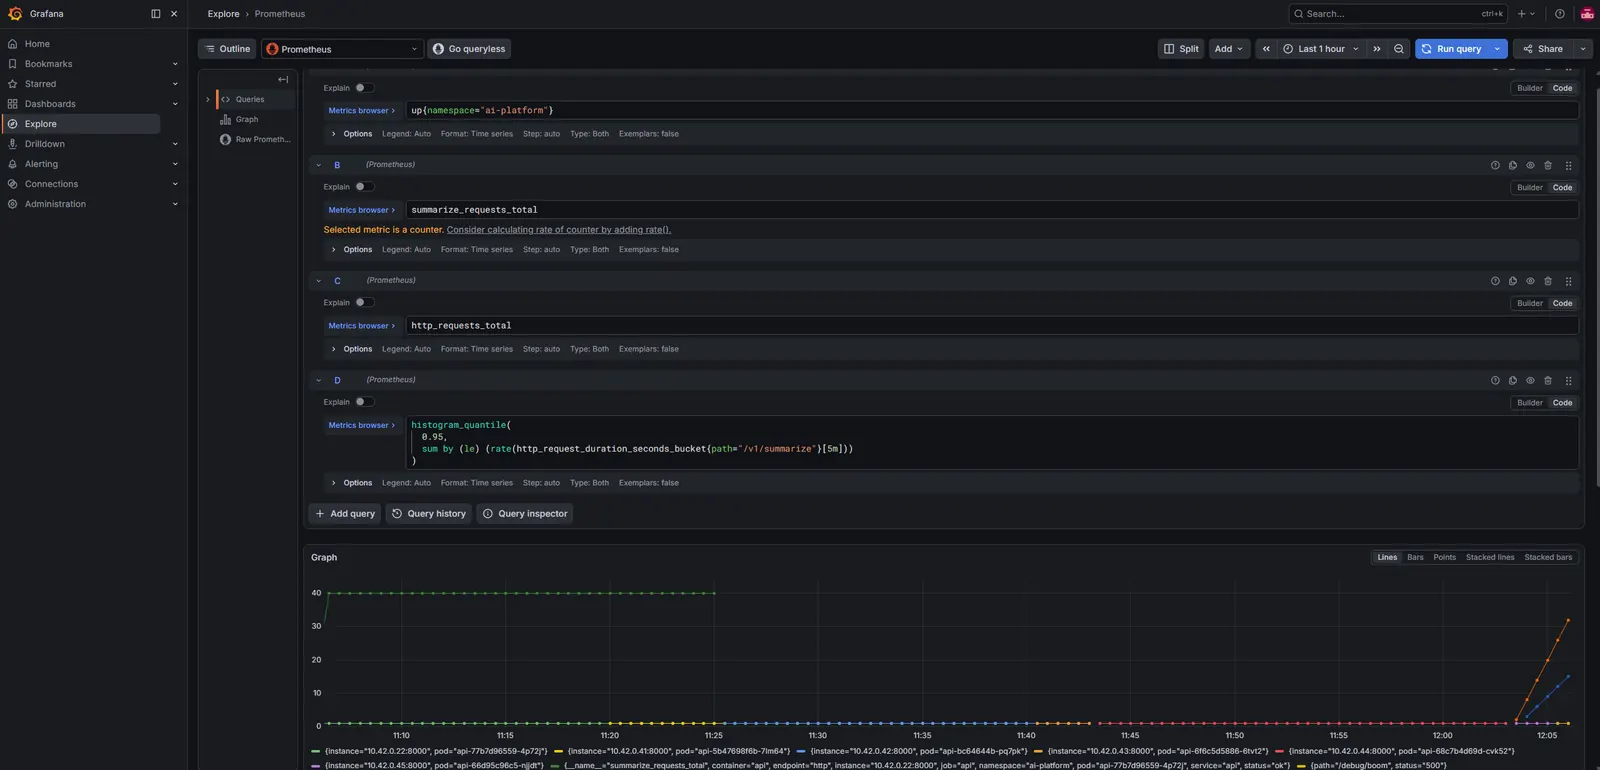Zoom out the time range
The height and width of the screenshot is (770, 1600).
pos(1399,49)
